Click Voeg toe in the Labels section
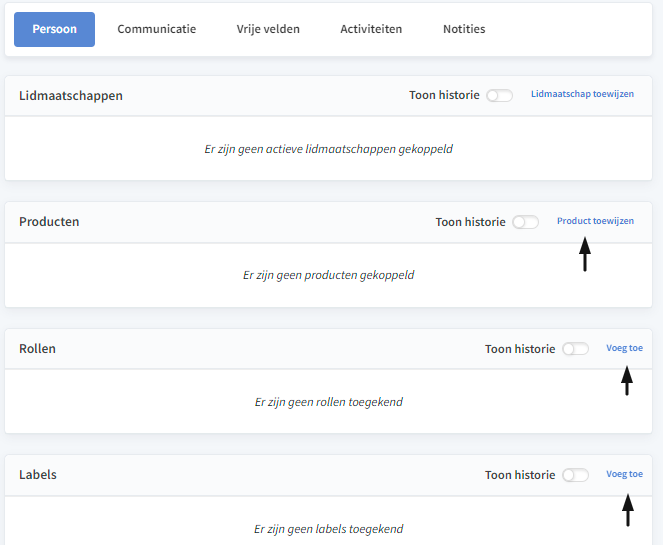This screenshot has width=663, height=545. pos(625,474)
